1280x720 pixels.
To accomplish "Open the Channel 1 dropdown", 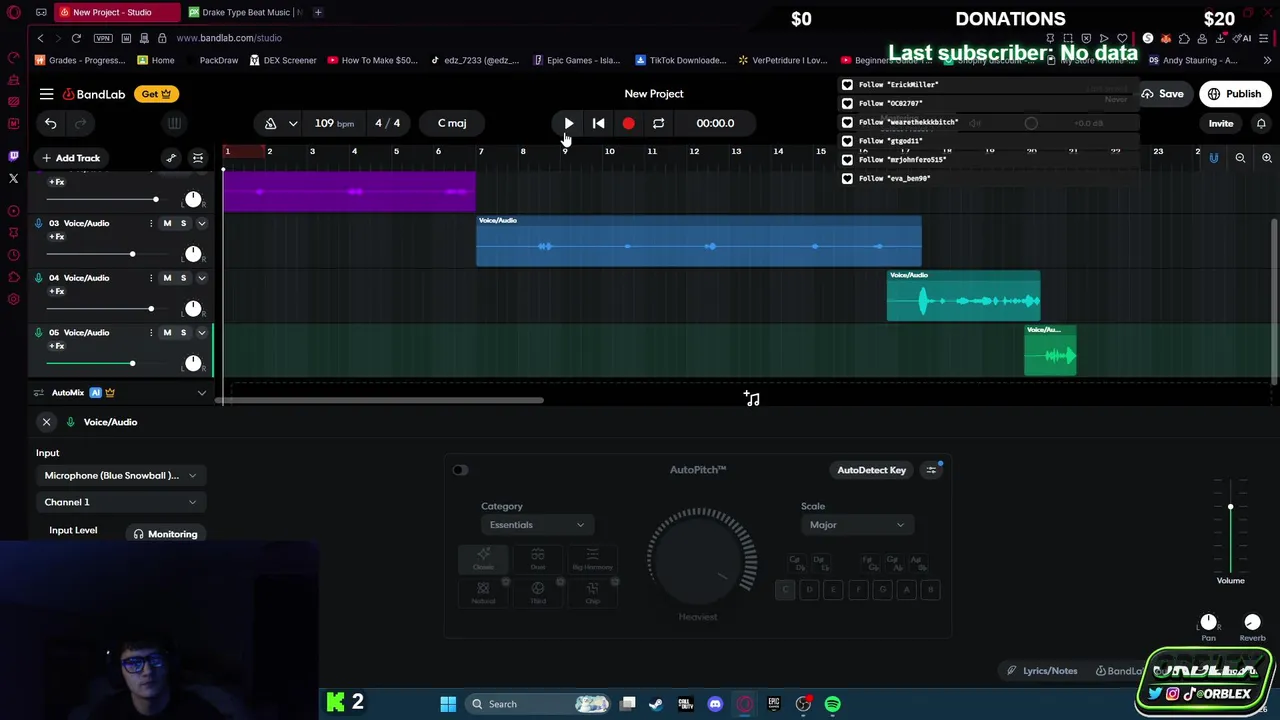I will tap(120, 502).
